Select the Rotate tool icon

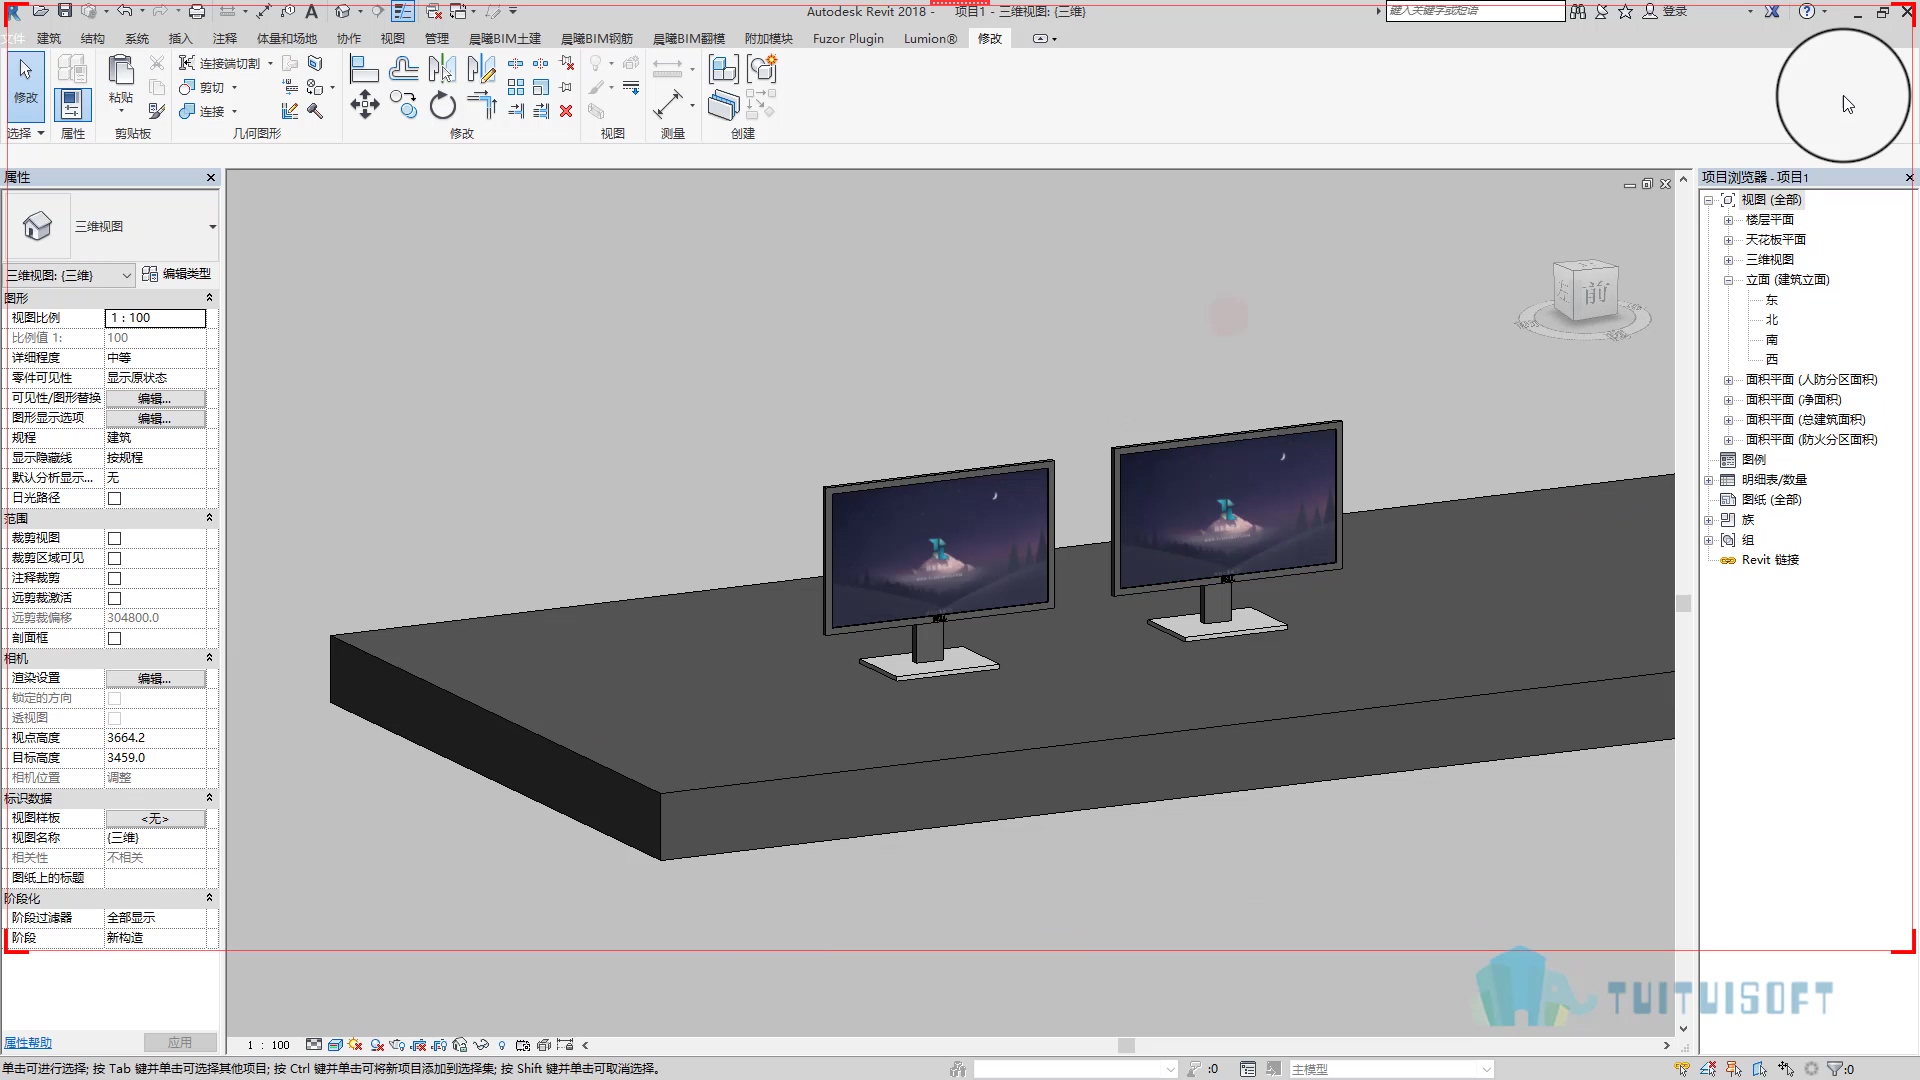(x=442, y=105)
